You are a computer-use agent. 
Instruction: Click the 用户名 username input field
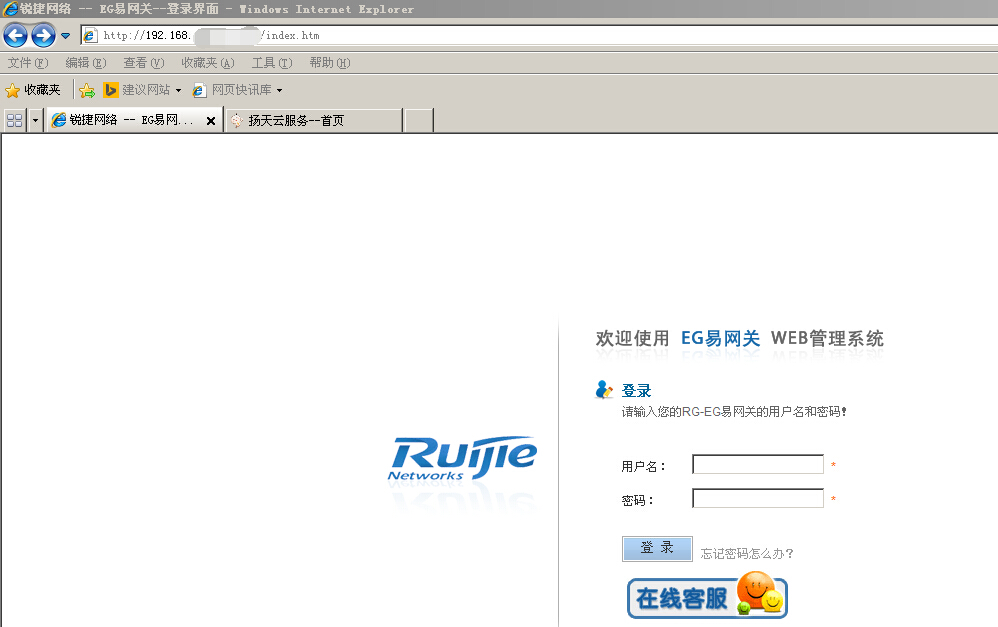coord(758,464)
